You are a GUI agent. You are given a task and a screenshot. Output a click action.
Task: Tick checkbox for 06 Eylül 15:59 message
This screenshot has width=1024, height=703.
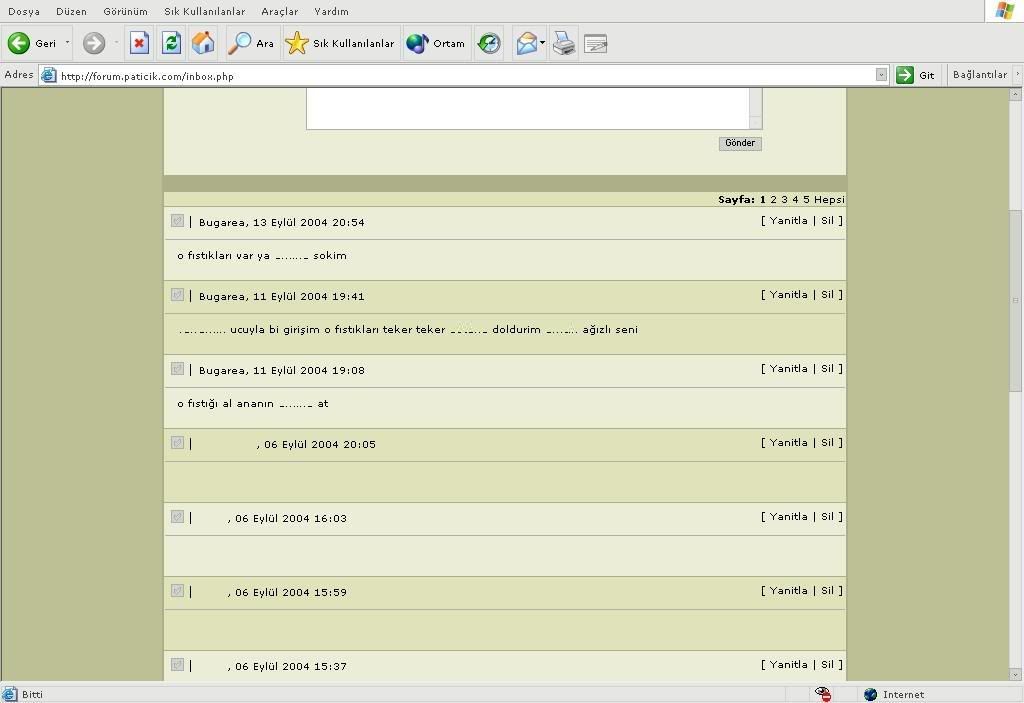[x=178, y=591]
